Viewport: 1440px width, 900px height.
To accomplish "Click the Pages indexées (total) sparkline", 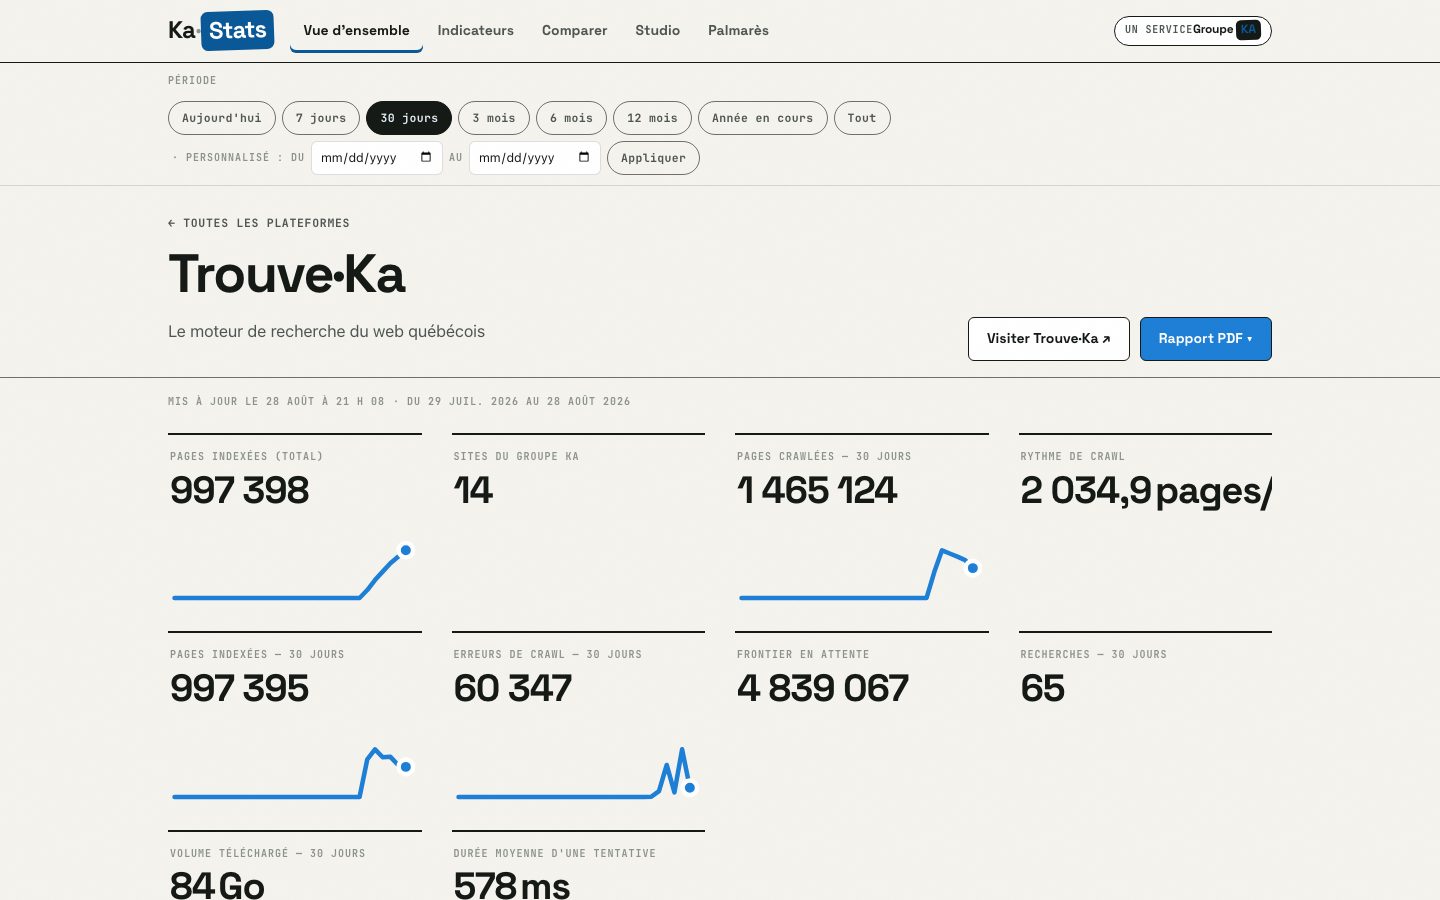I will (292, 574).
